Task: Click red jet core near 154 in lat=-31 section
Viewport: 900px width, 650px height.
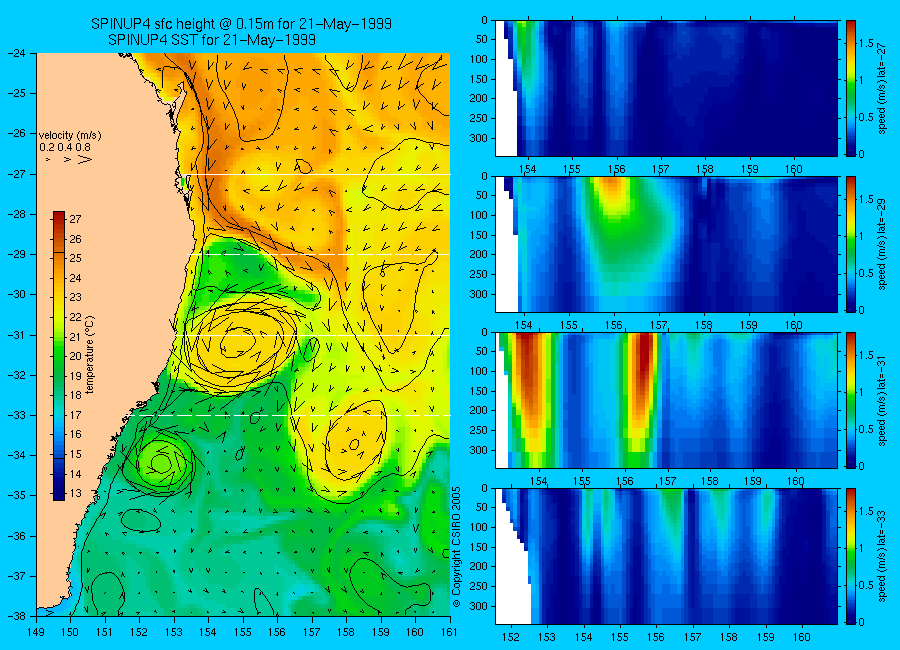Action: coord(529,373)
